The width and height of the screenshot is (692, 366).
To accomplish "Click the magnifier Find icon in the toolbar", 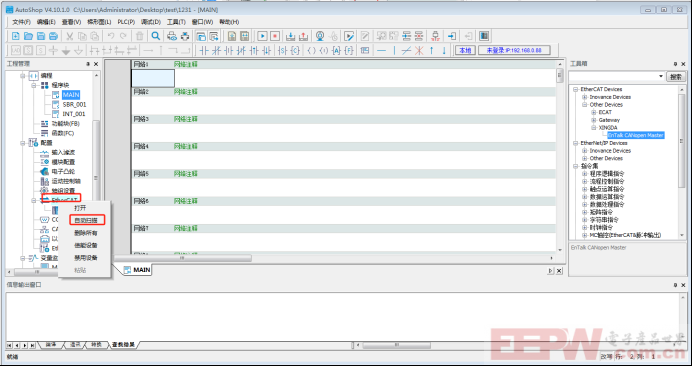I will (156, 36).
